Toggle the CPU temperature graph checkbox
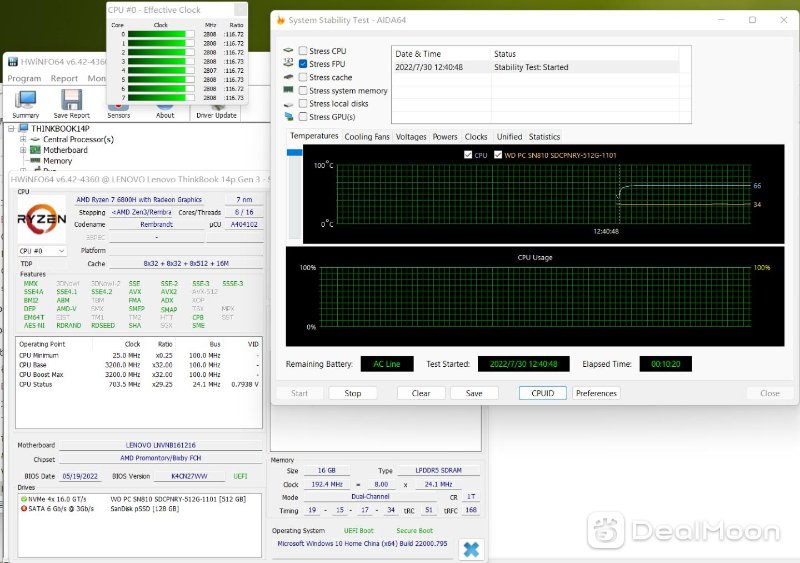This screenshot has height=563, width=800. [468, 155]
